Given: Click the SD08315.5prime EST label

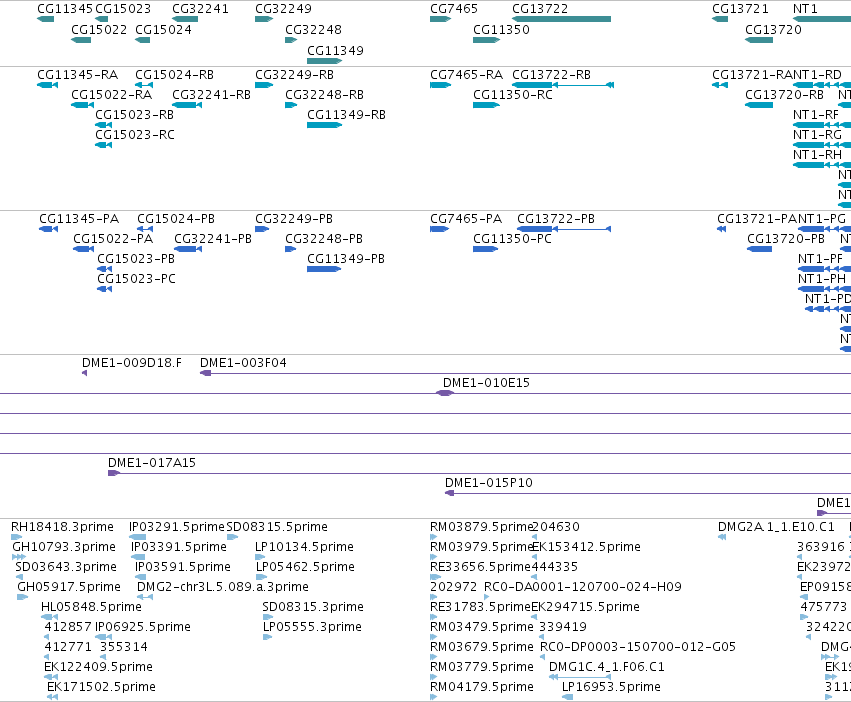Looking at the screenshot, I should click(x=277, y=527).
